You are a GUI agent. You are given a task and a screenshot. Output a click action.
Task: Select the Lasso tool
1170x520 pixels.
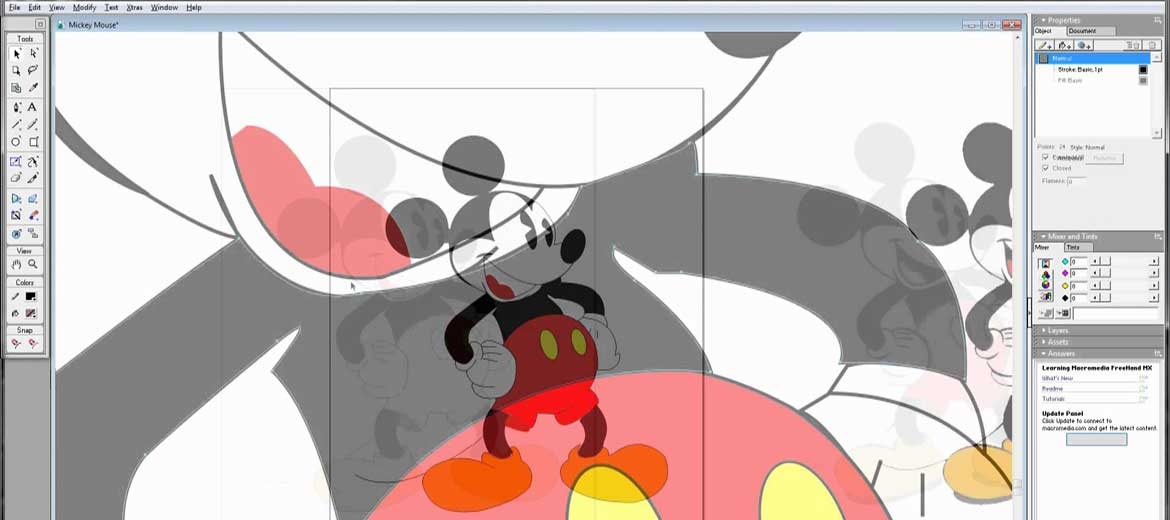[33, 70]
